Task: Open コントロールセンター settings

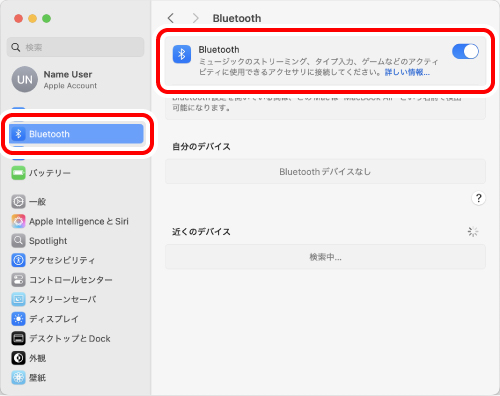Action: (76, 280)
